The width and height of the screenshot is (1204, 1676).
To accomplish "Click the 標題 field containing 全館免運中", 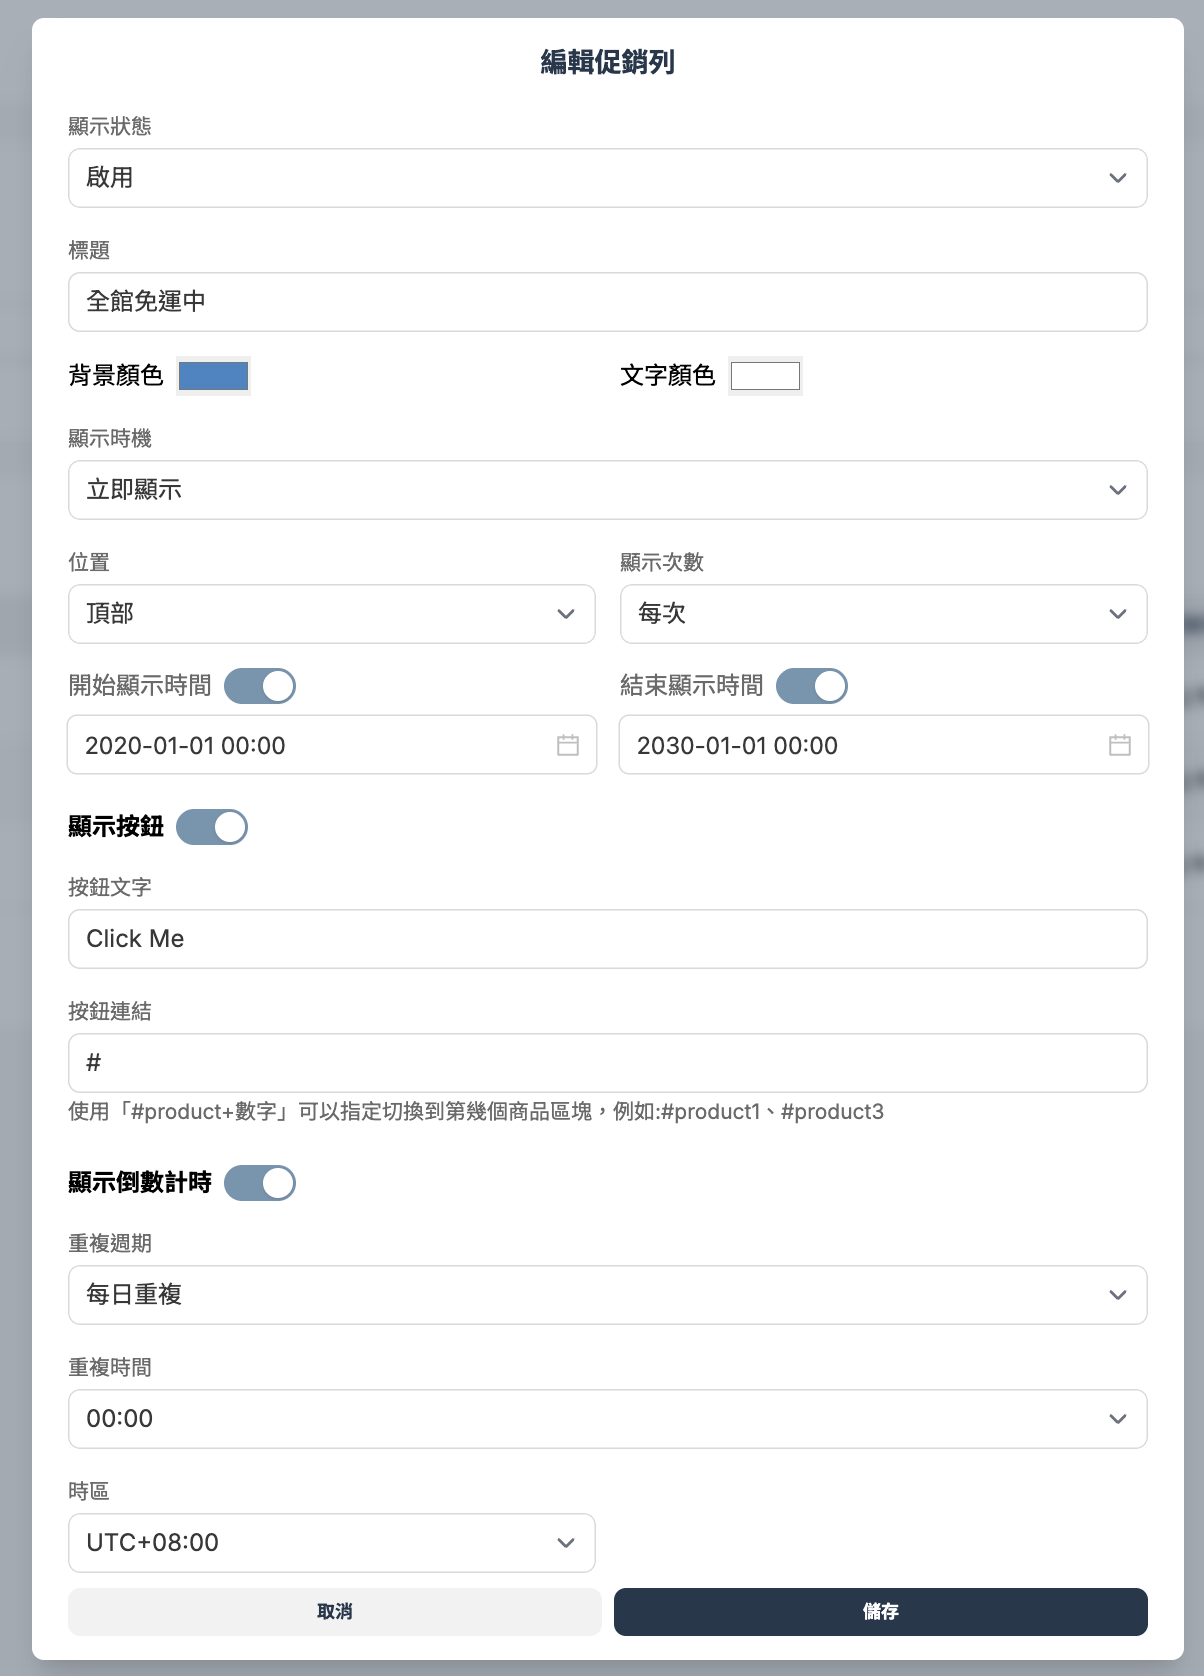I will click(607, 301).
